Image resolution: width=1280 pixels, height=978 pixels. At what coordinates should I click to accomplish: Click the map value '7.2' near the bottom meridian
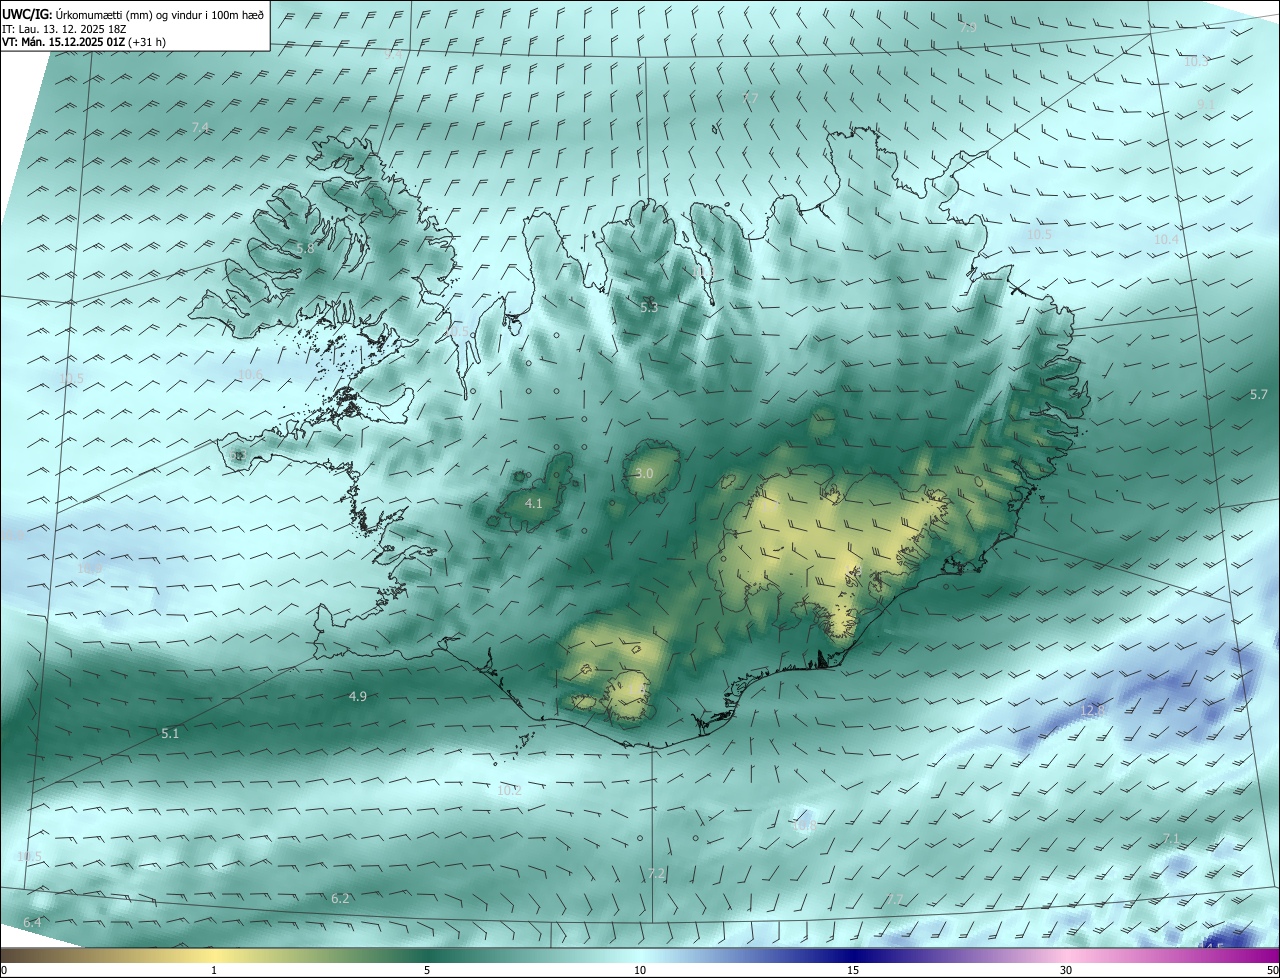[656, 873]
